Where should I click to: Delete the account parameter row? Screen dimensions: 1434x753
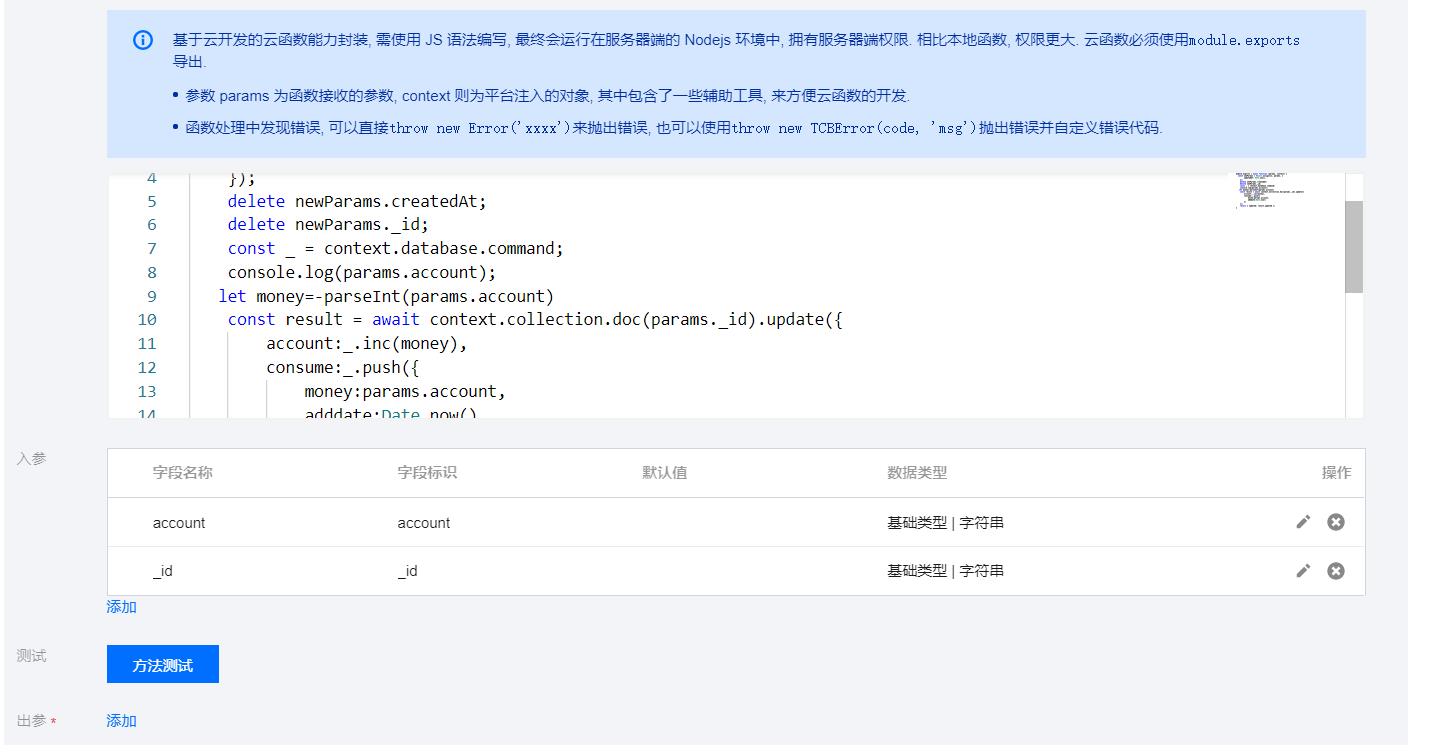[x=1336, y=522]
